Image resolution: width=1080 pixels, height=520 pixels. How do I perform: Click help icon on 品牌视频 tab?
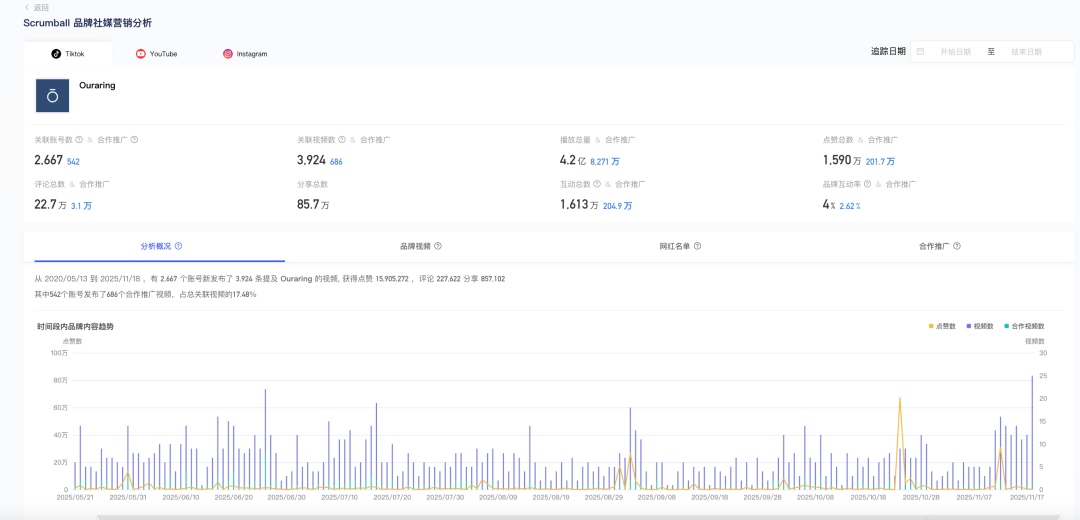click(x=438, y=246)
